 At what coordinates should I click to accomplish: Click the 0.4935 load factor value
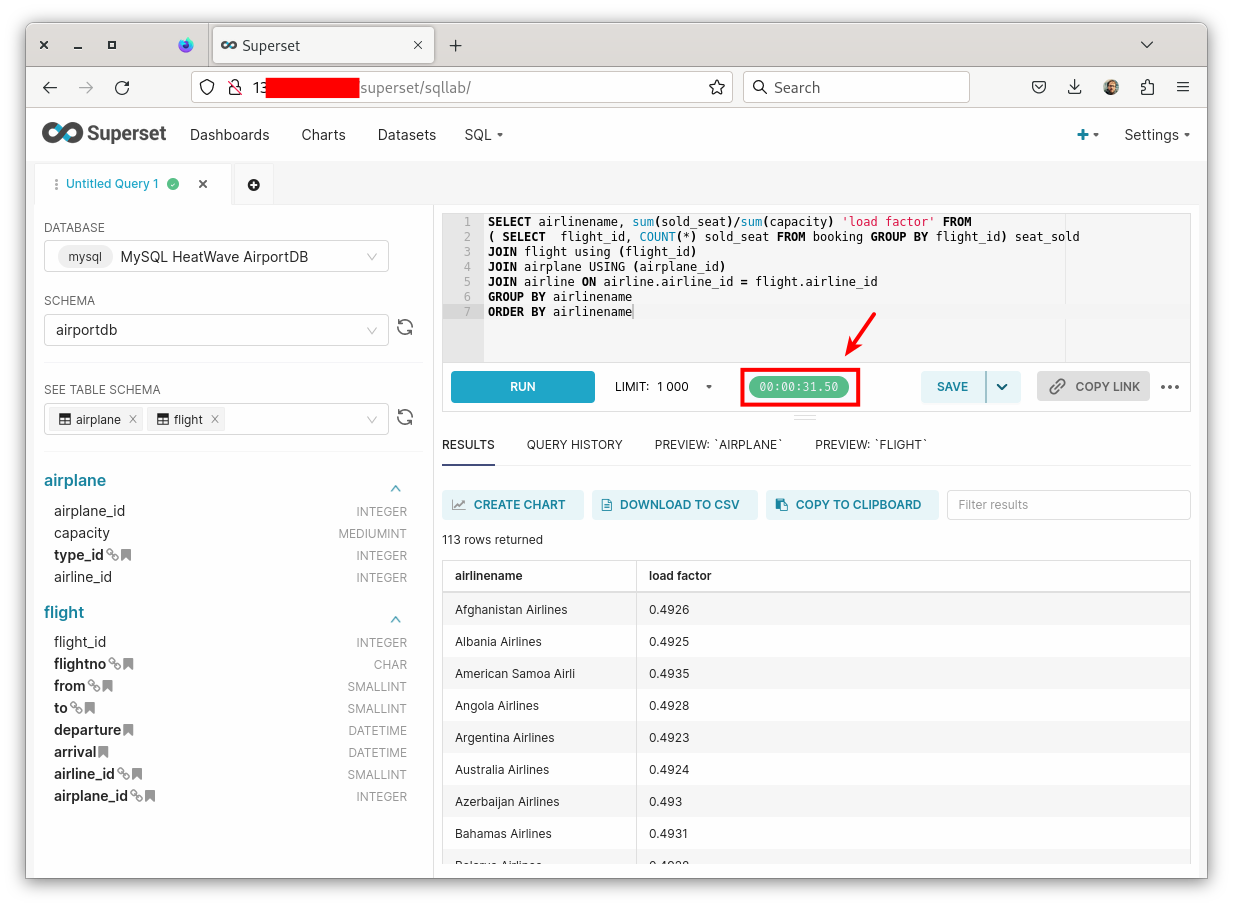[x=669, y=674]
